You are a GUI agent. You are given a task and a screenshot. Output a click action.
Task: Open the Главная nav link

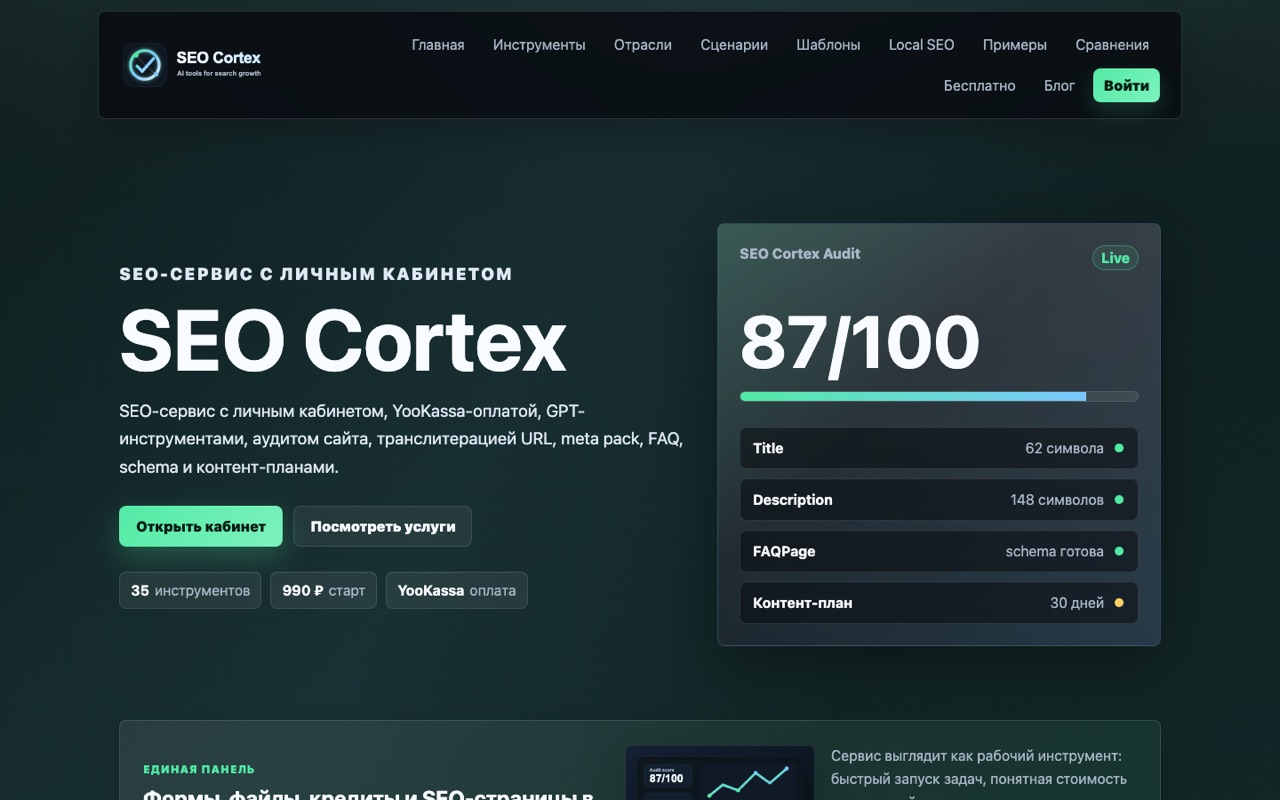438,45
